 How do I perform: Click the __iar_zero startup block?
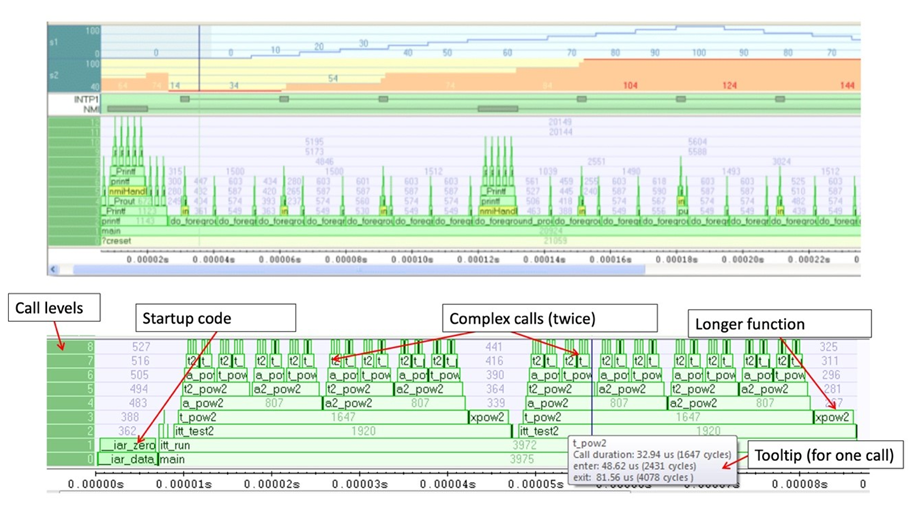(x=127, y=445)
